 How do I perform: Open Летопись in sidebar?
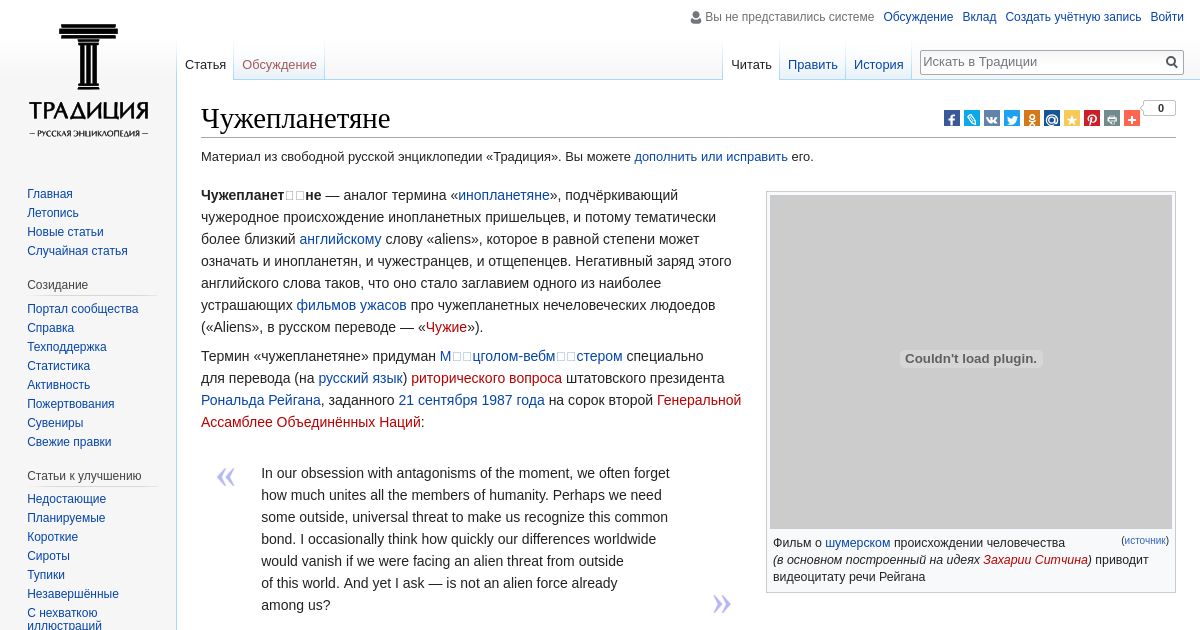(x=53, y=213)
